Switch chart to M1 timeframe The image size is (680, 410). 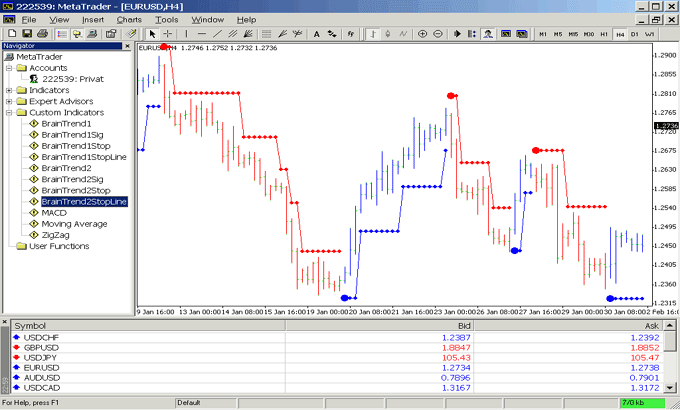544,33
